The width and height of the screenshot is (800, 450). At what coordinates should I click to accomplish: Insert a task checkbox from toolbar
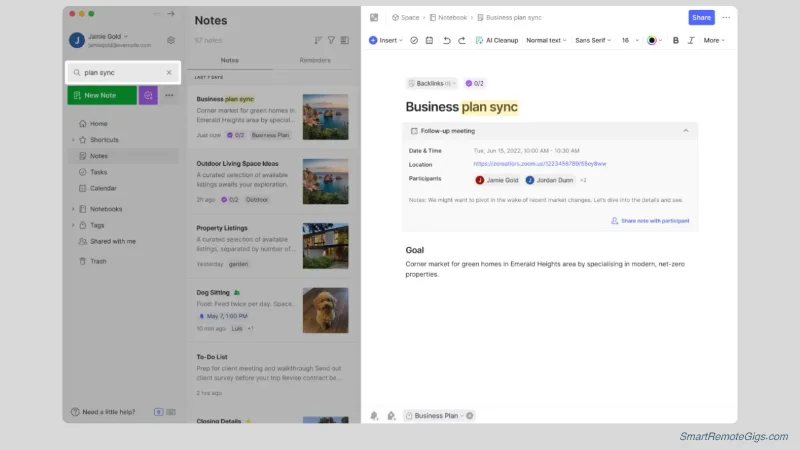pos(414,40)
